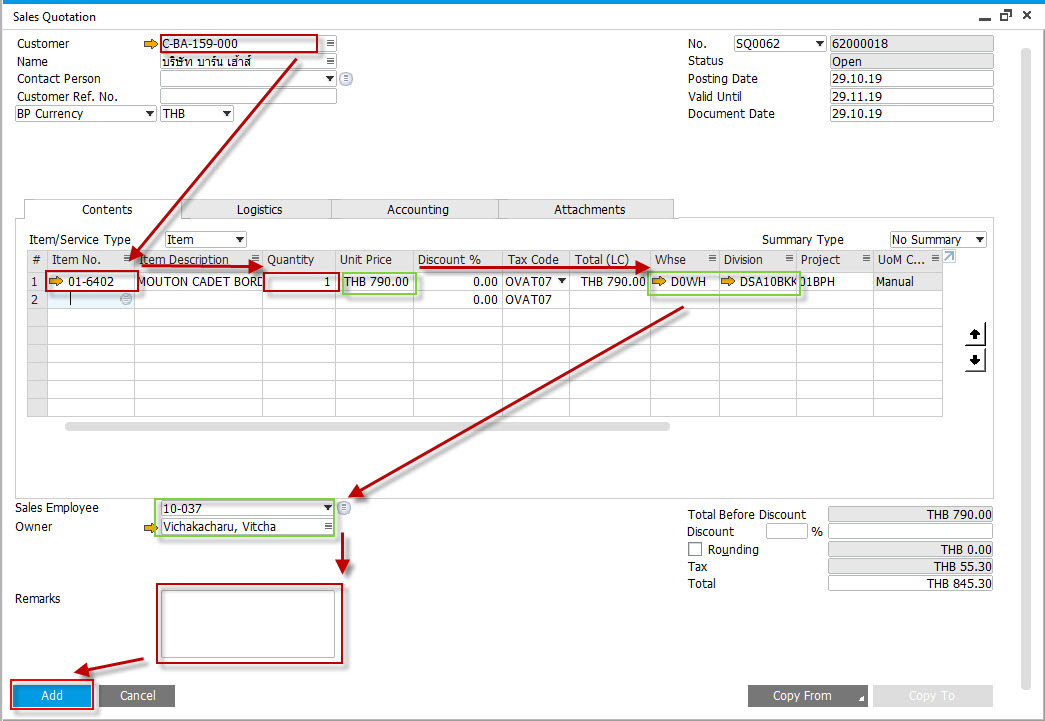Open the Owner link arrow
1045x721 pixels.
point(151,527)
